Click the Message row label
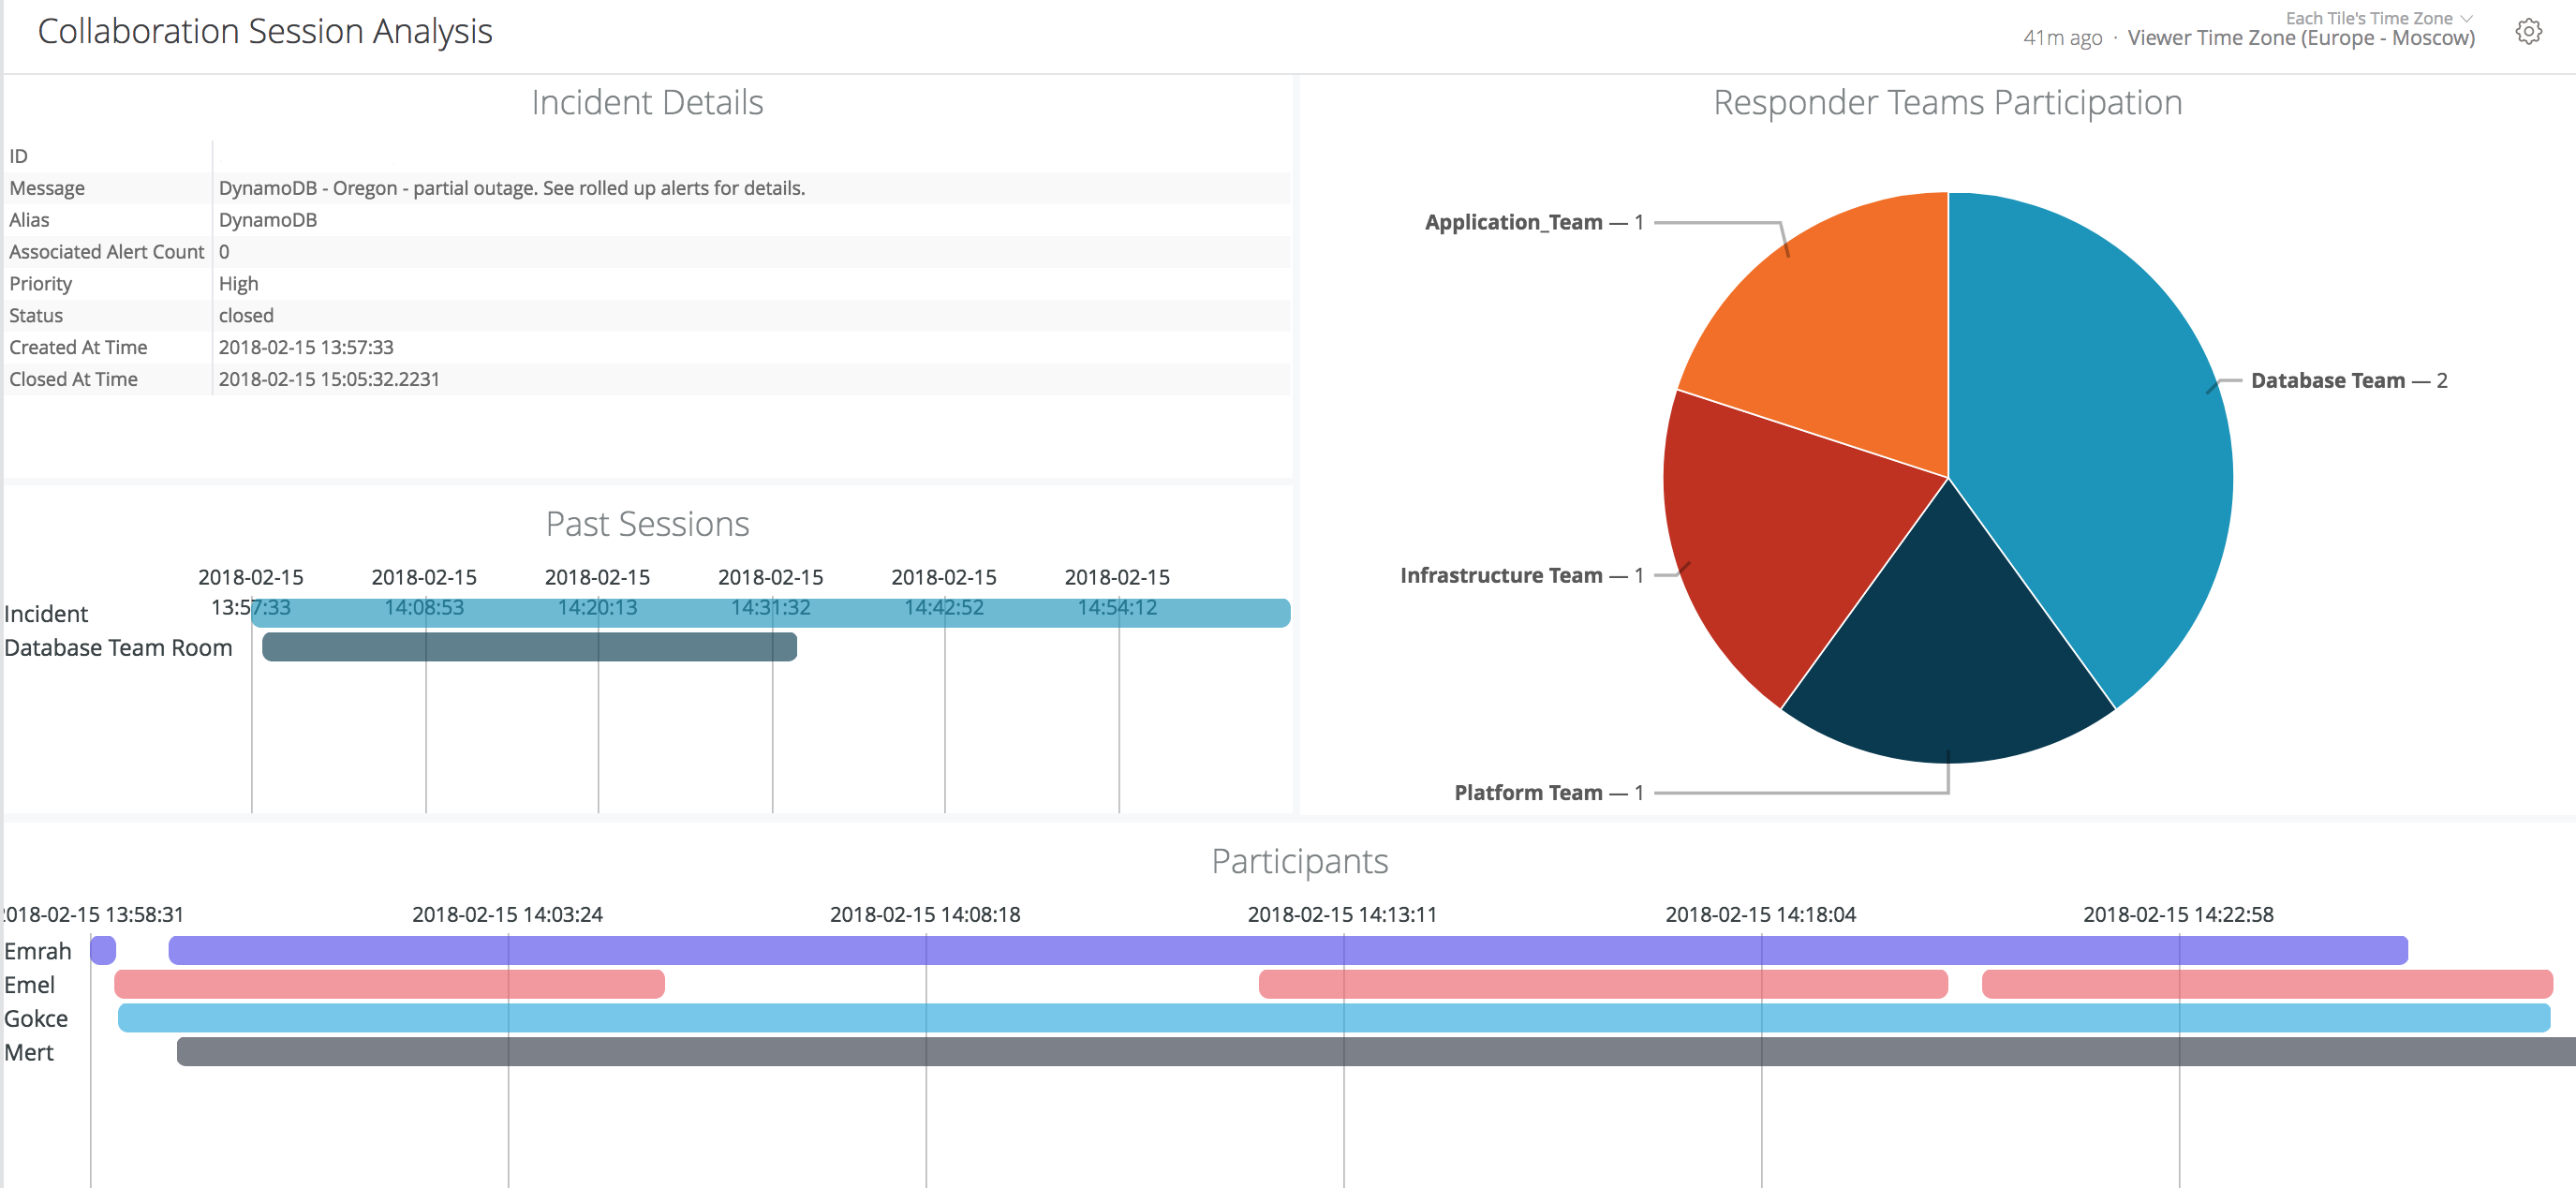Viewport: 2576px width, 1188px height. pos(47,188)
